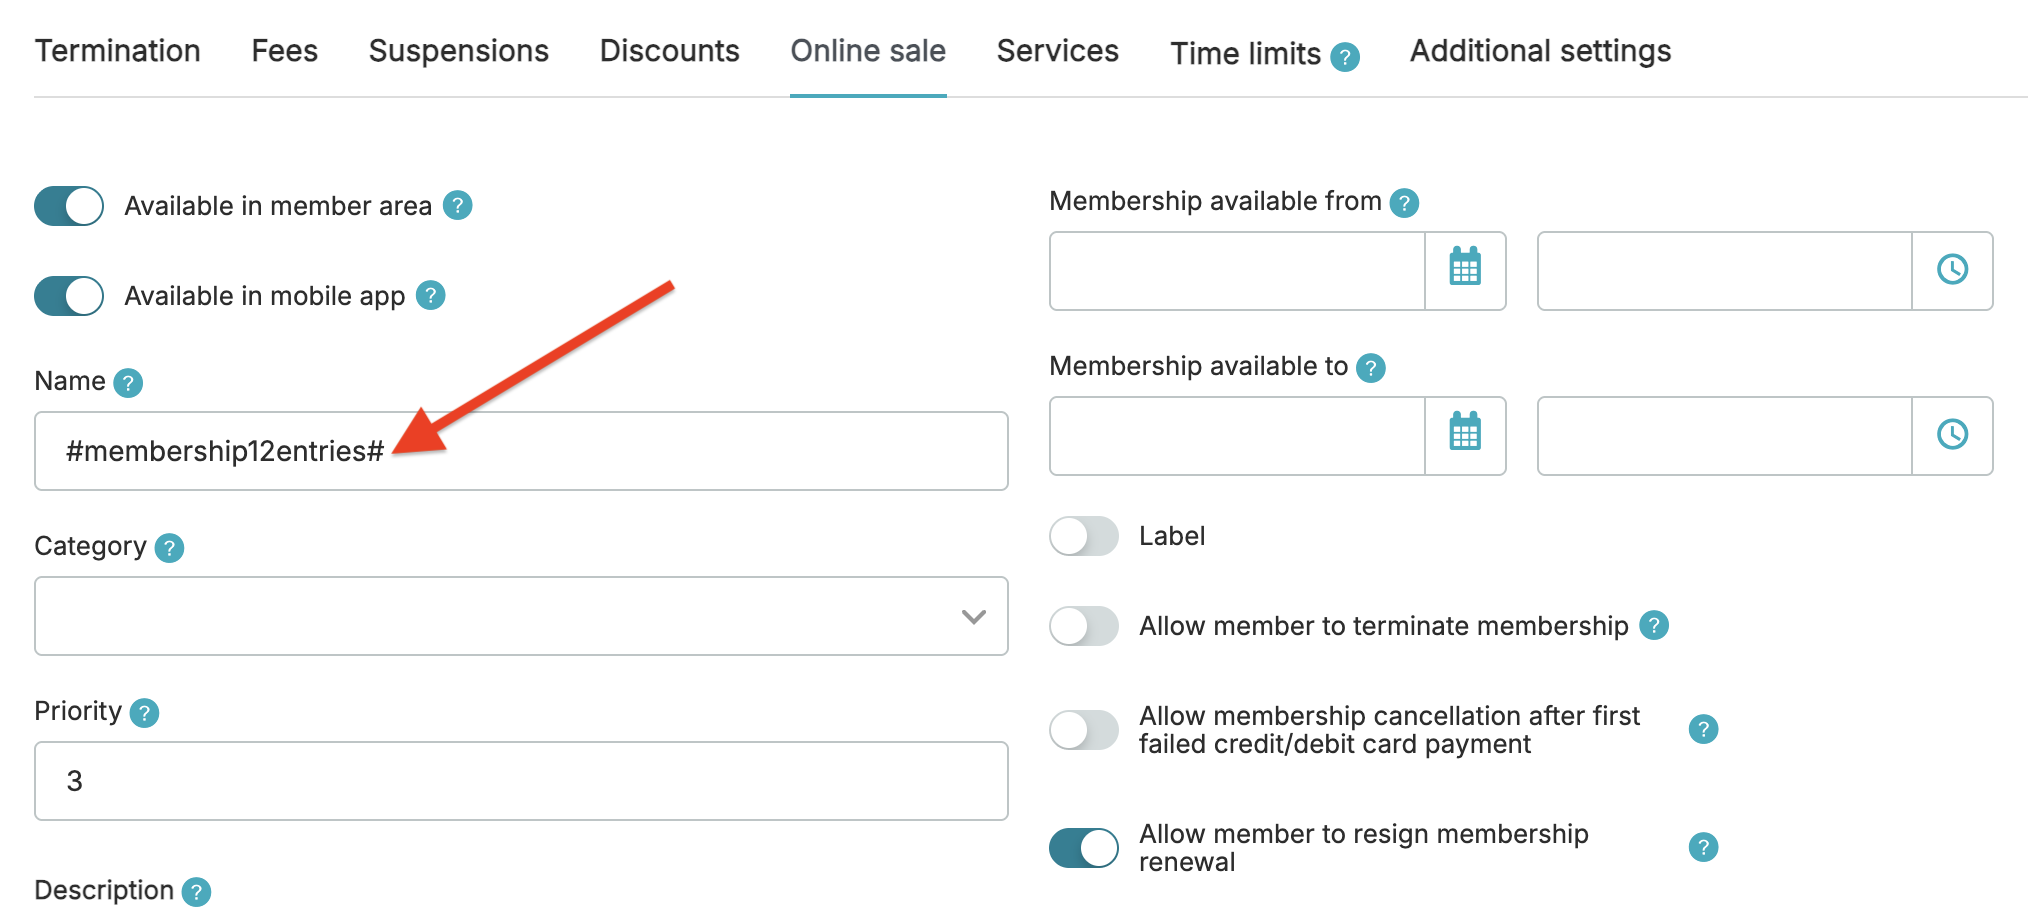The height and width of the screenshot is (924, 2028).
Task: Click help icon beside Priority label
Action: [x=145, y=713]
